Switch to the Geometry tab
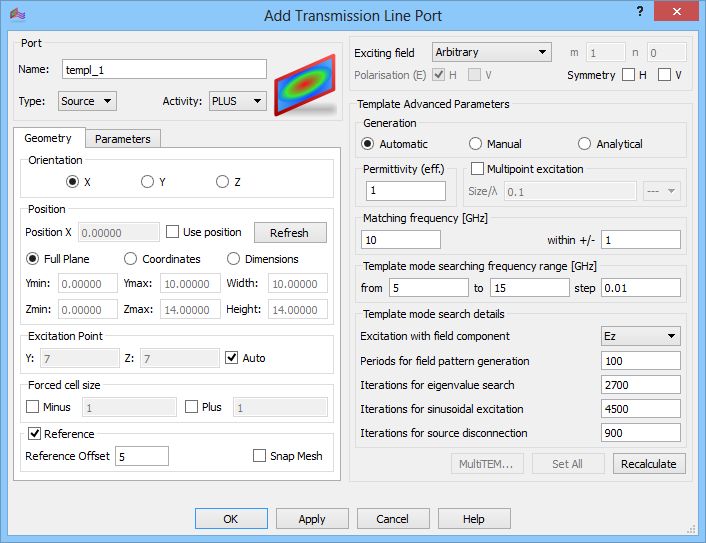The image size is (706, 543). pyautogui.click(x=48, y=139)
